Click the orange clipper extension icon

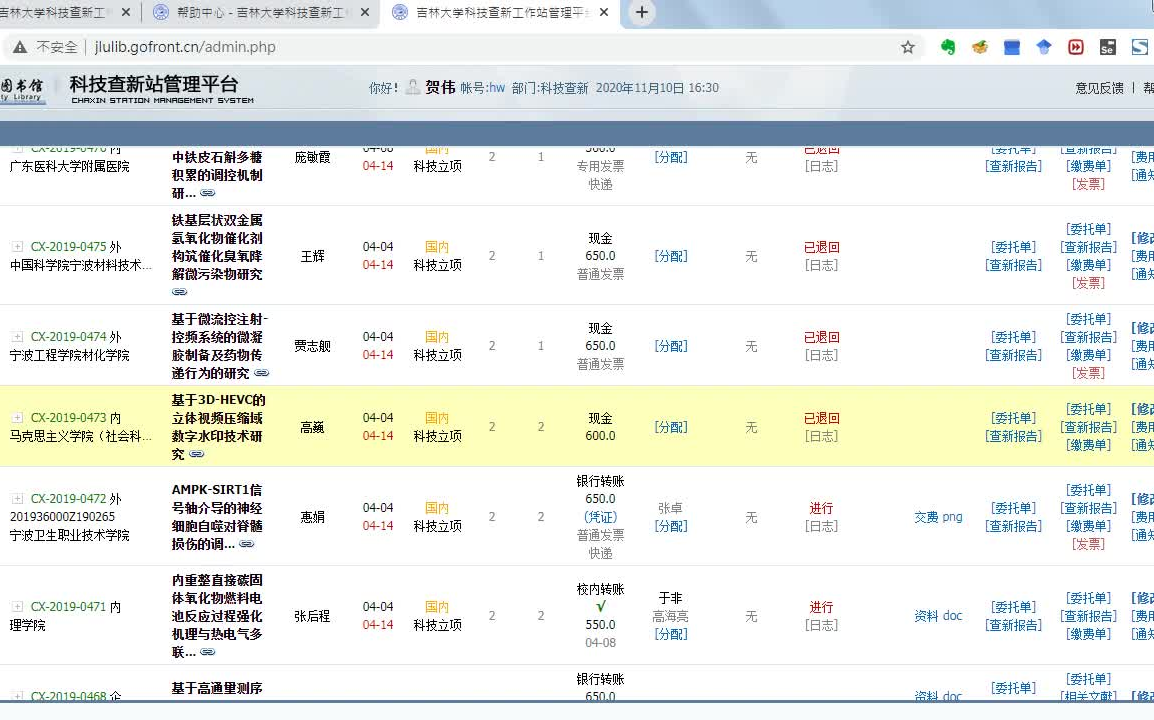pyautogui.click(x=979, y=46)
